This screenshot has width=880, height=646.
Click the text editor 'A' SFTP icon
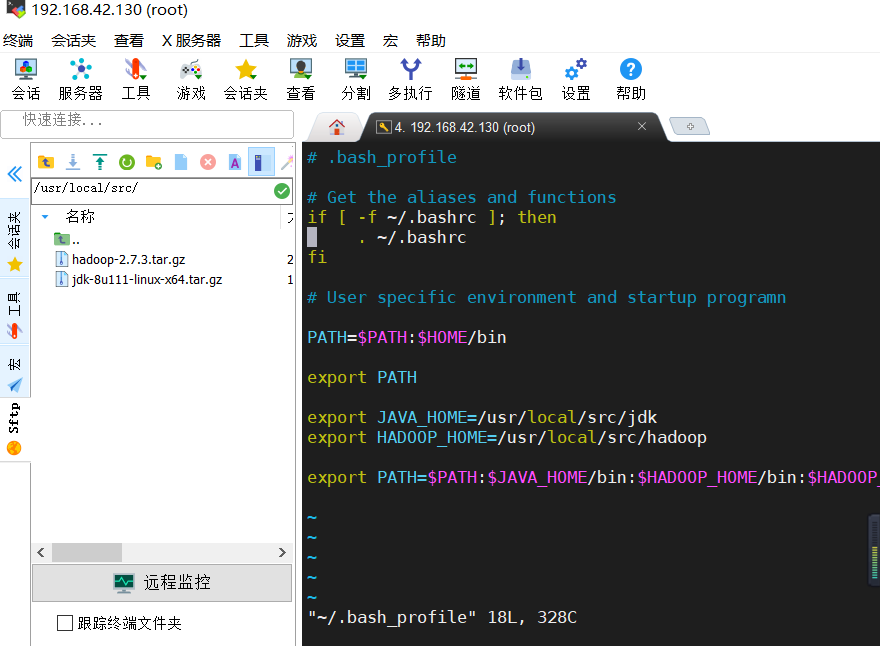(235, 162)
